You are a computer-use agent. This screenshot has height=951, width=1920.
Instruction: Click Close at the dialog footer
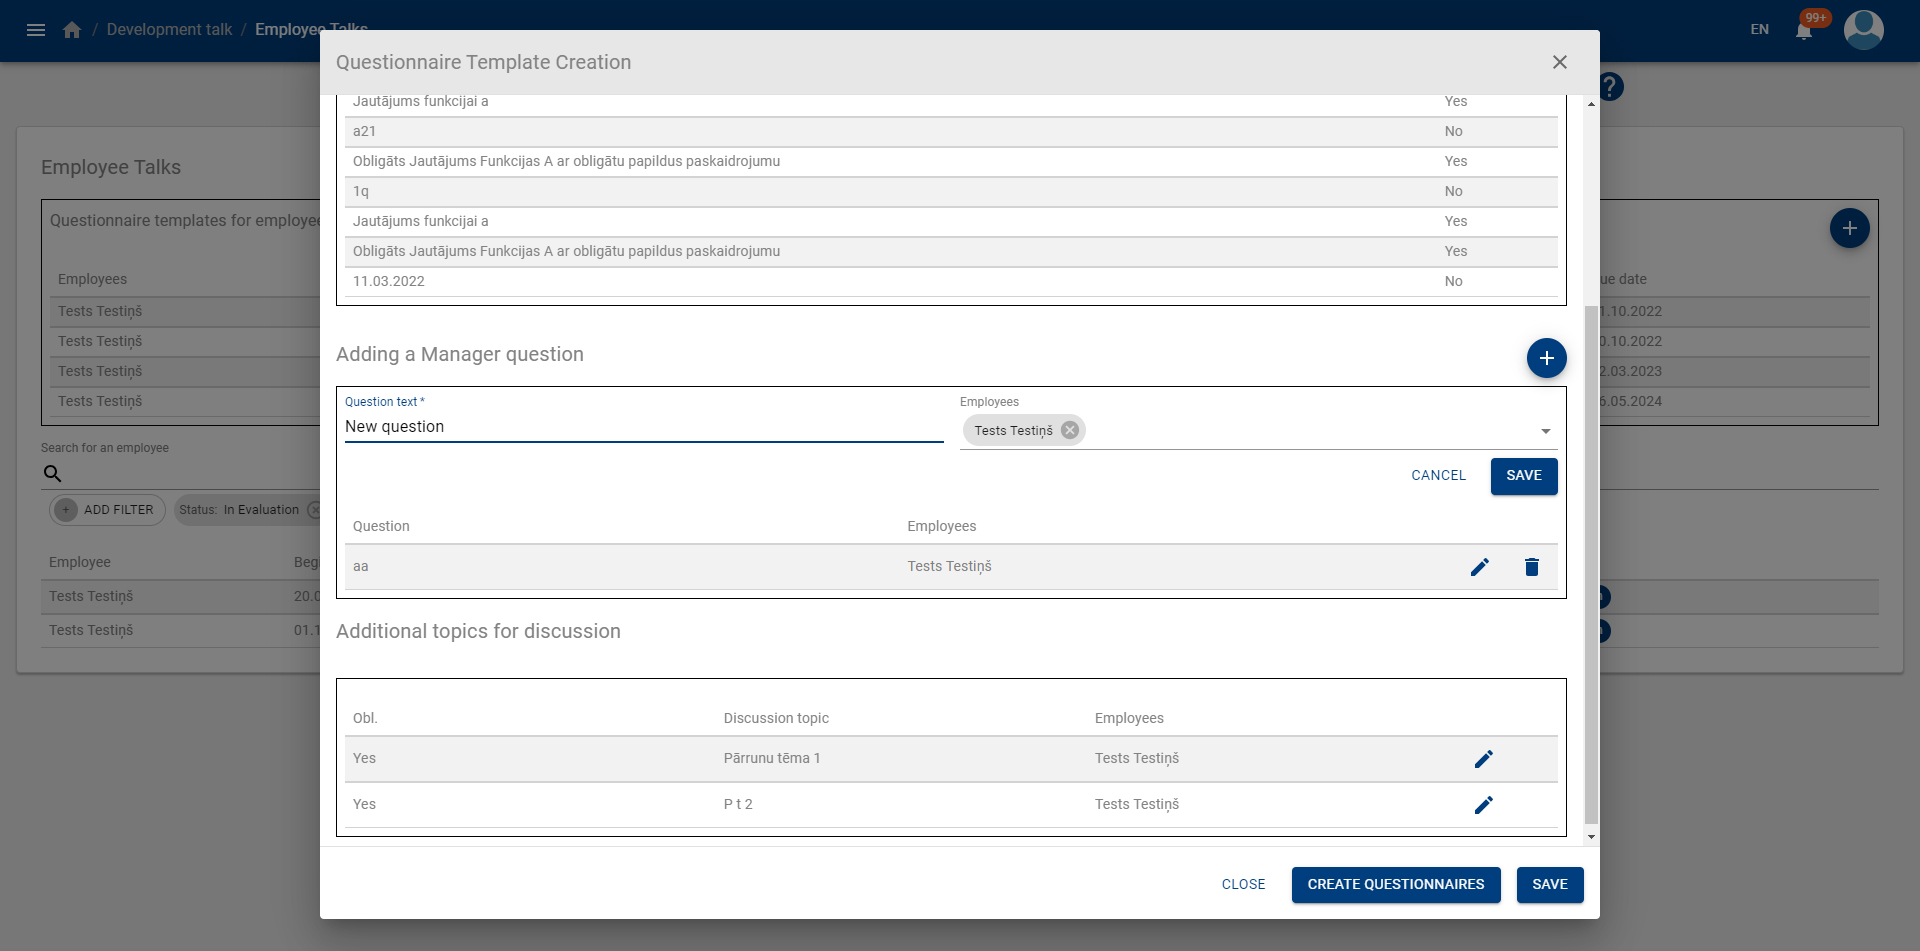[1244, 885]
